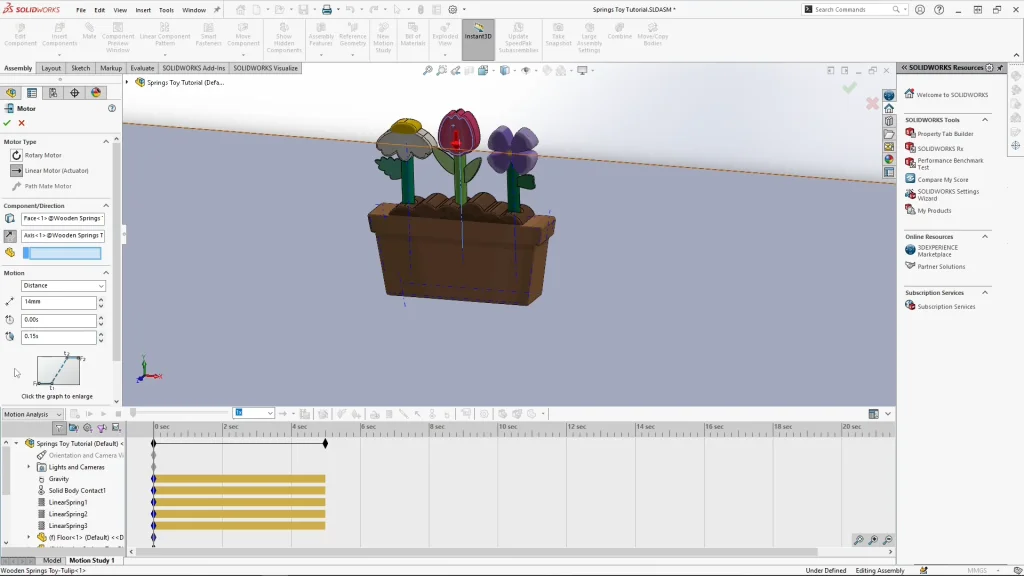This screenshot has height=576, width=1024.
Task: Expand the Lights and Cameras tree node
Action: click(29, 467)
